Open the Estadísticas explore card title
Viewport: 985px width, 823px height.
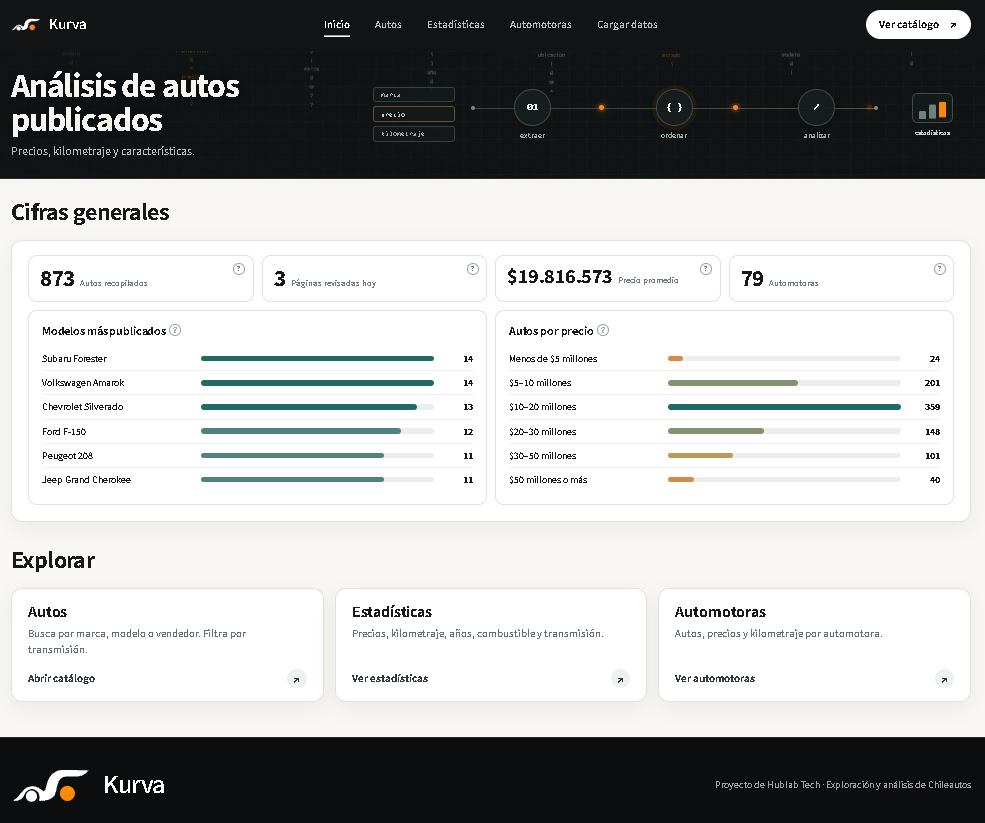click(391, 612)
